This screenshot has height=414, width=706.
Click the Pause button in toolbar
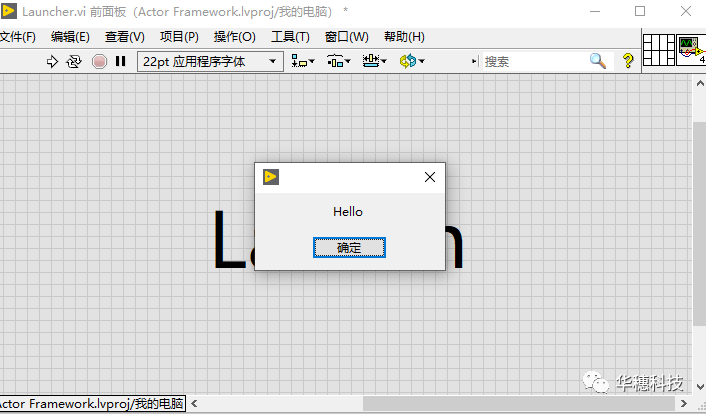pos(120,61)
